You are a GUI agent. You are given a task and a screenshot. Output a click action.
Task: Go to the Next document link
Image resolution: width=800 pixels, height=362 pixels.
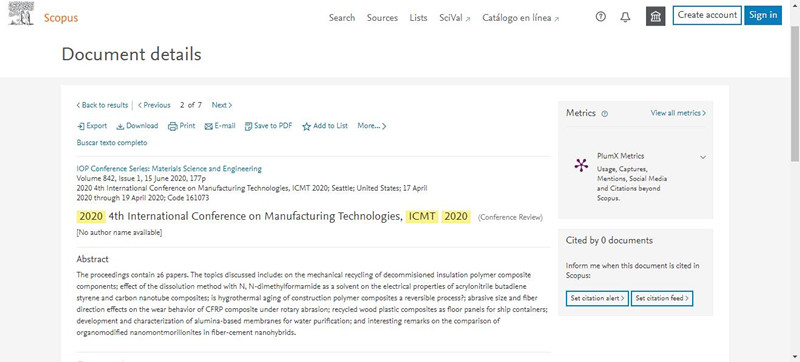click(x=222, y=105)
